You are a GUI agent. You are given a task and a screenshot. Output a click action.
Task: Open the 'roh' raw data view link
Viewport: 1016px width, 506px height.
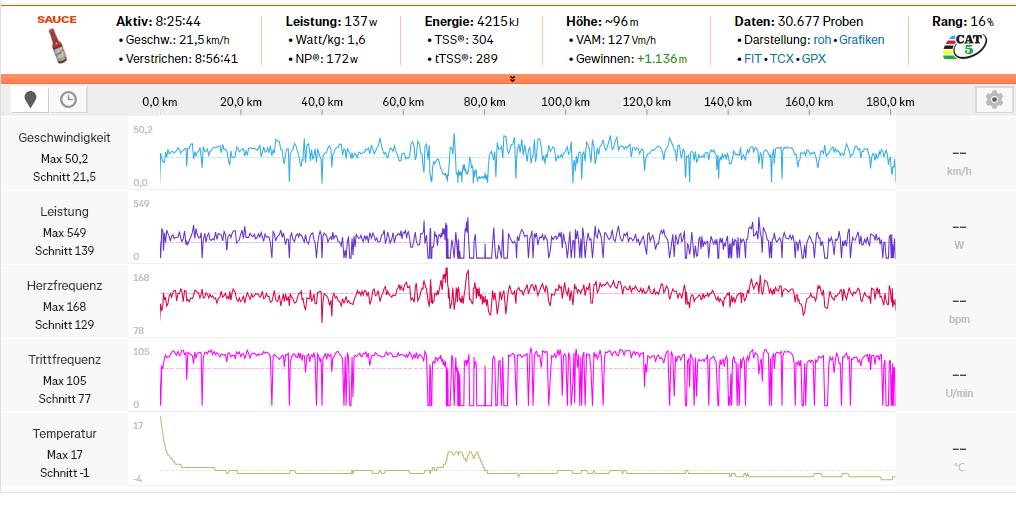pos(822,40)
